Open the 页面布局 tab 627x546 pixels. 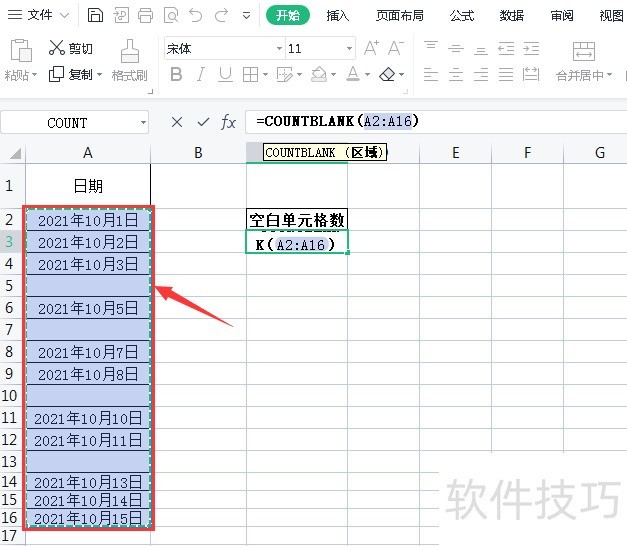tap(399, 16)
